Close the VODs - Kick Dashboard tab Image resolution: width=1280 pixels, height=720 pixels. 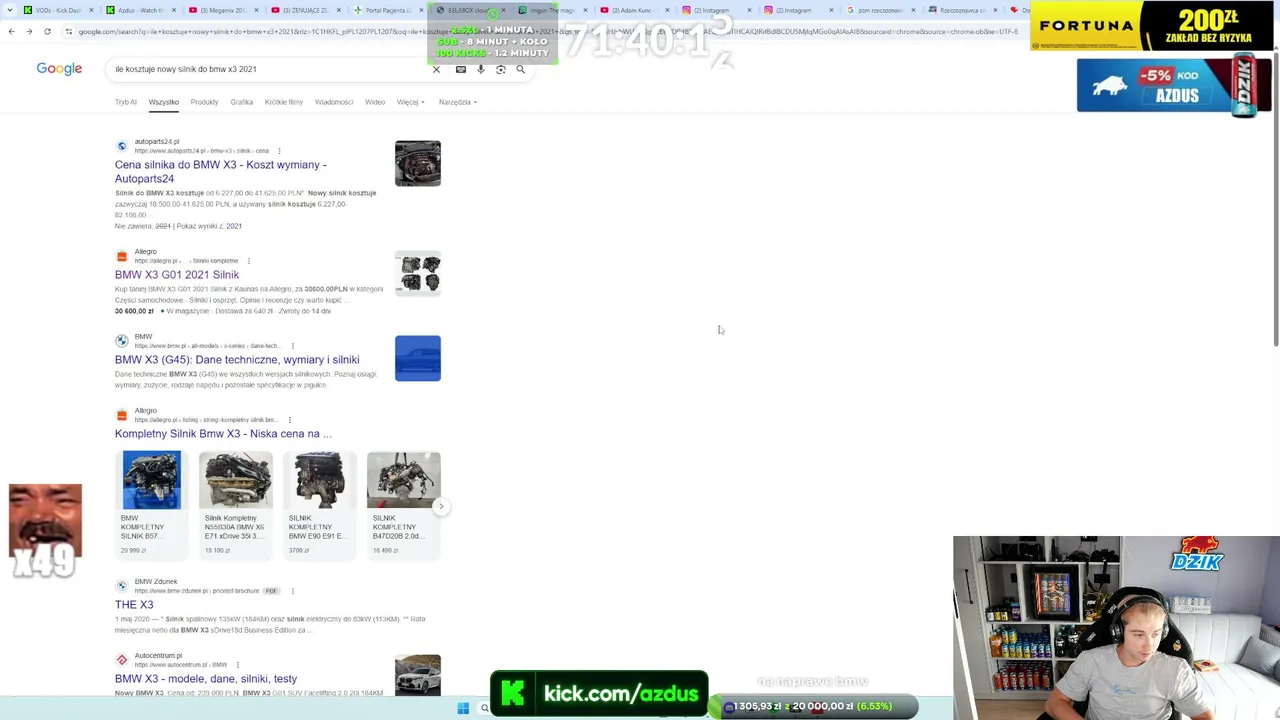91,10
